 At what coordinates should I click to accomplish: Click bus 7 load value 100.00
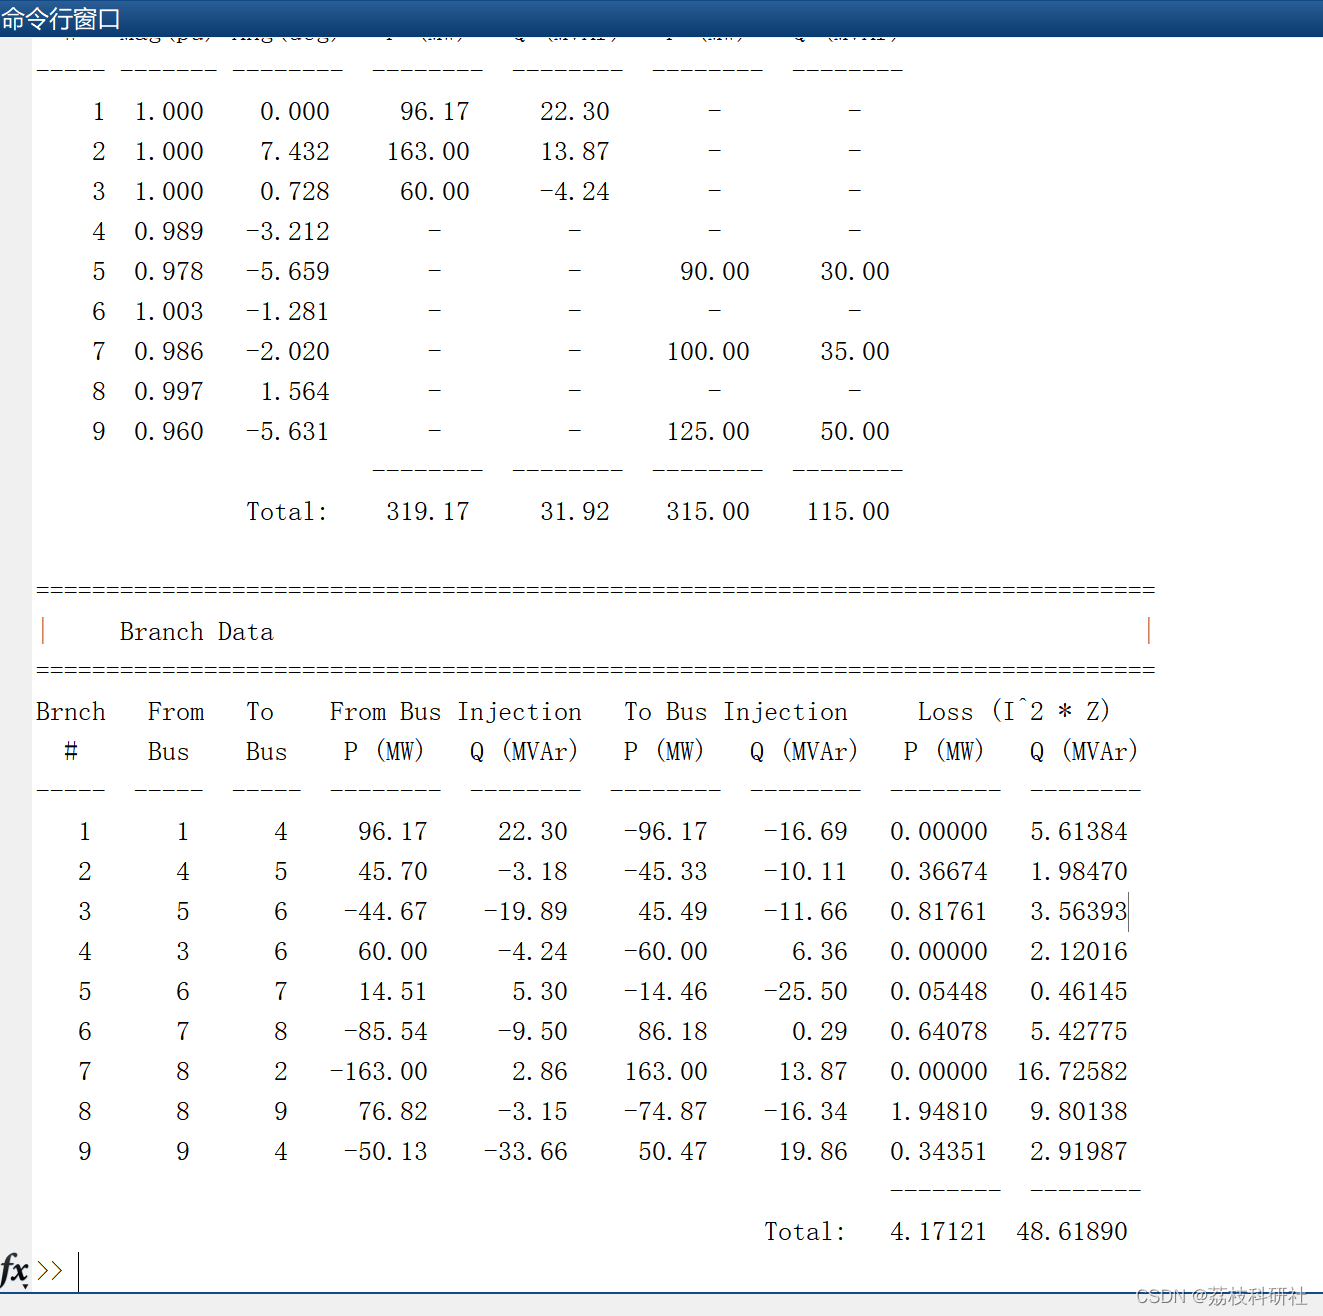(708, 352)
